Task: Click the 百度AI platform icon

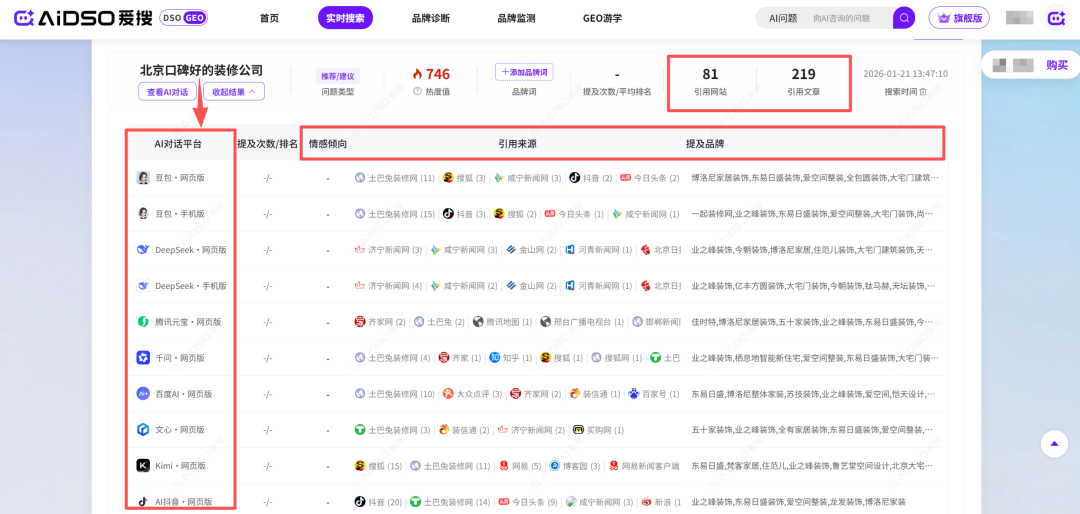Action: pyautogui.click(x=143, y=394)
